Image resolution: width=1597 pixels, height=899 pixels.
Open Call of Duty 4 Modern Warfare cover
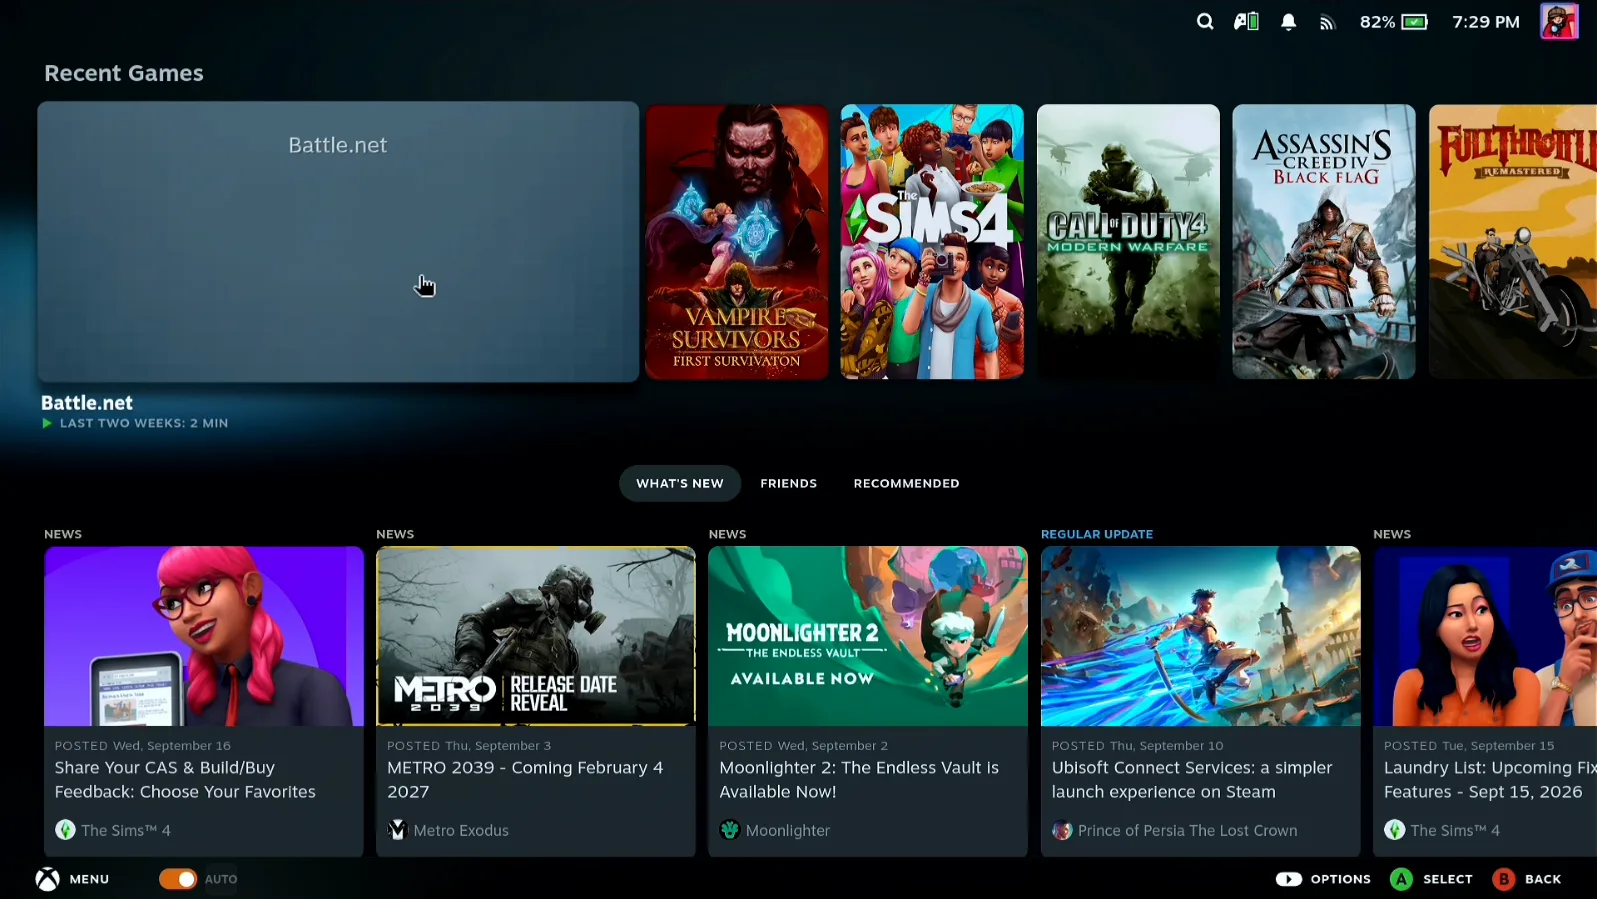click(1128, 241)
